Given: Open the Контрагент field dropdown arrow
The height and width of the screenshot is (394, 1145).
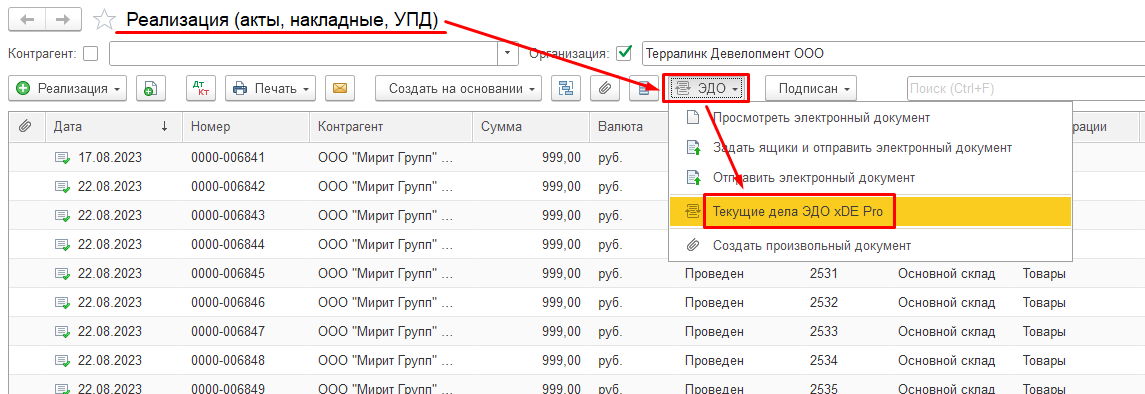Looking at the screenshot, I should click(x=507, y=53).
